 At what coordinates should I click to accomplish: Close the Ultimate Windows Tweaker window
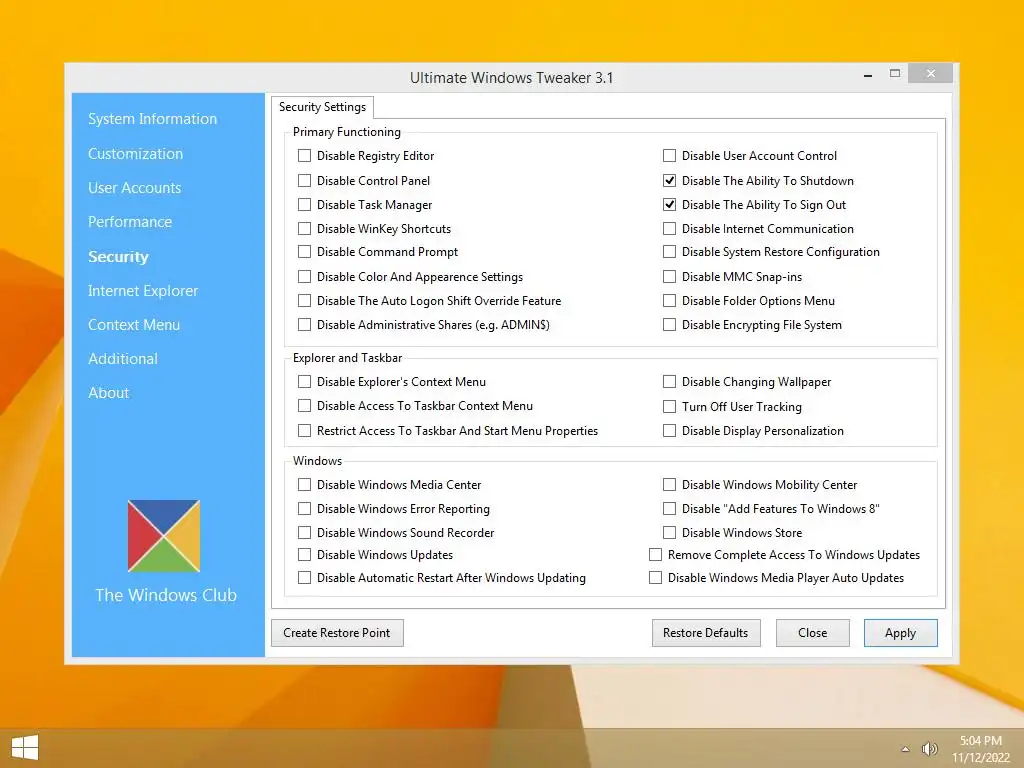pyautogui.click(x=931, y=73)
